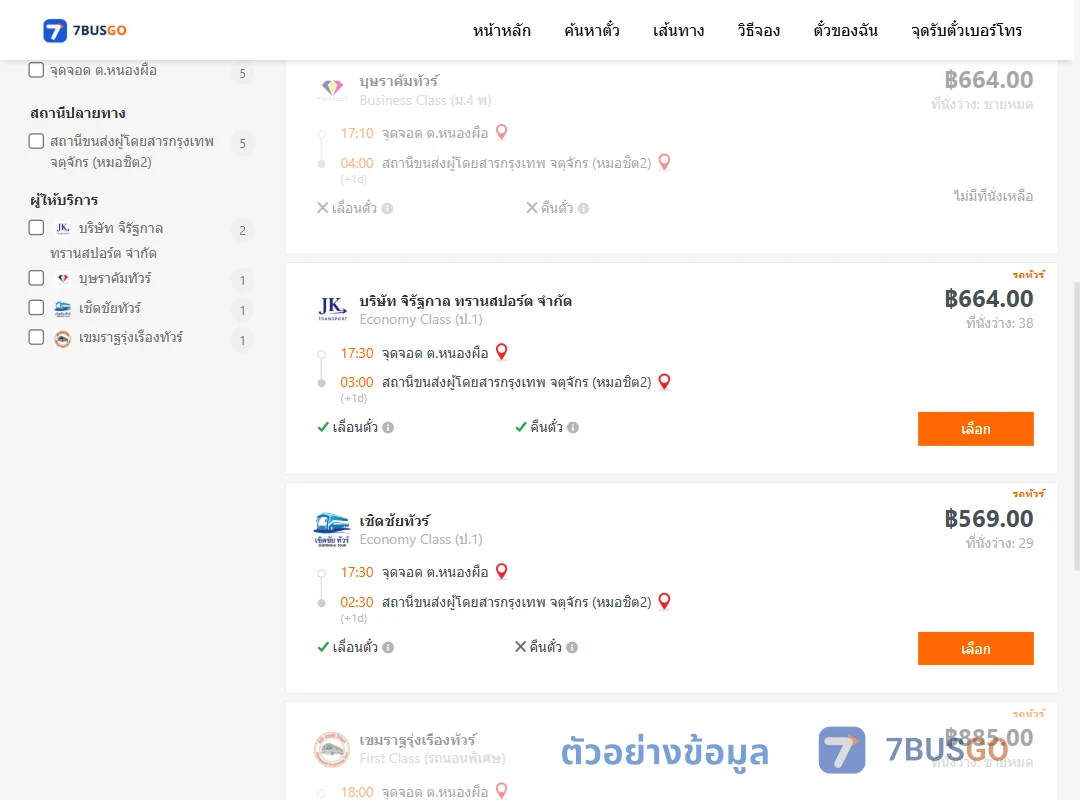Click map pin beside เชิดชัยทัวร์ 17:30 departure

(501, 571)
